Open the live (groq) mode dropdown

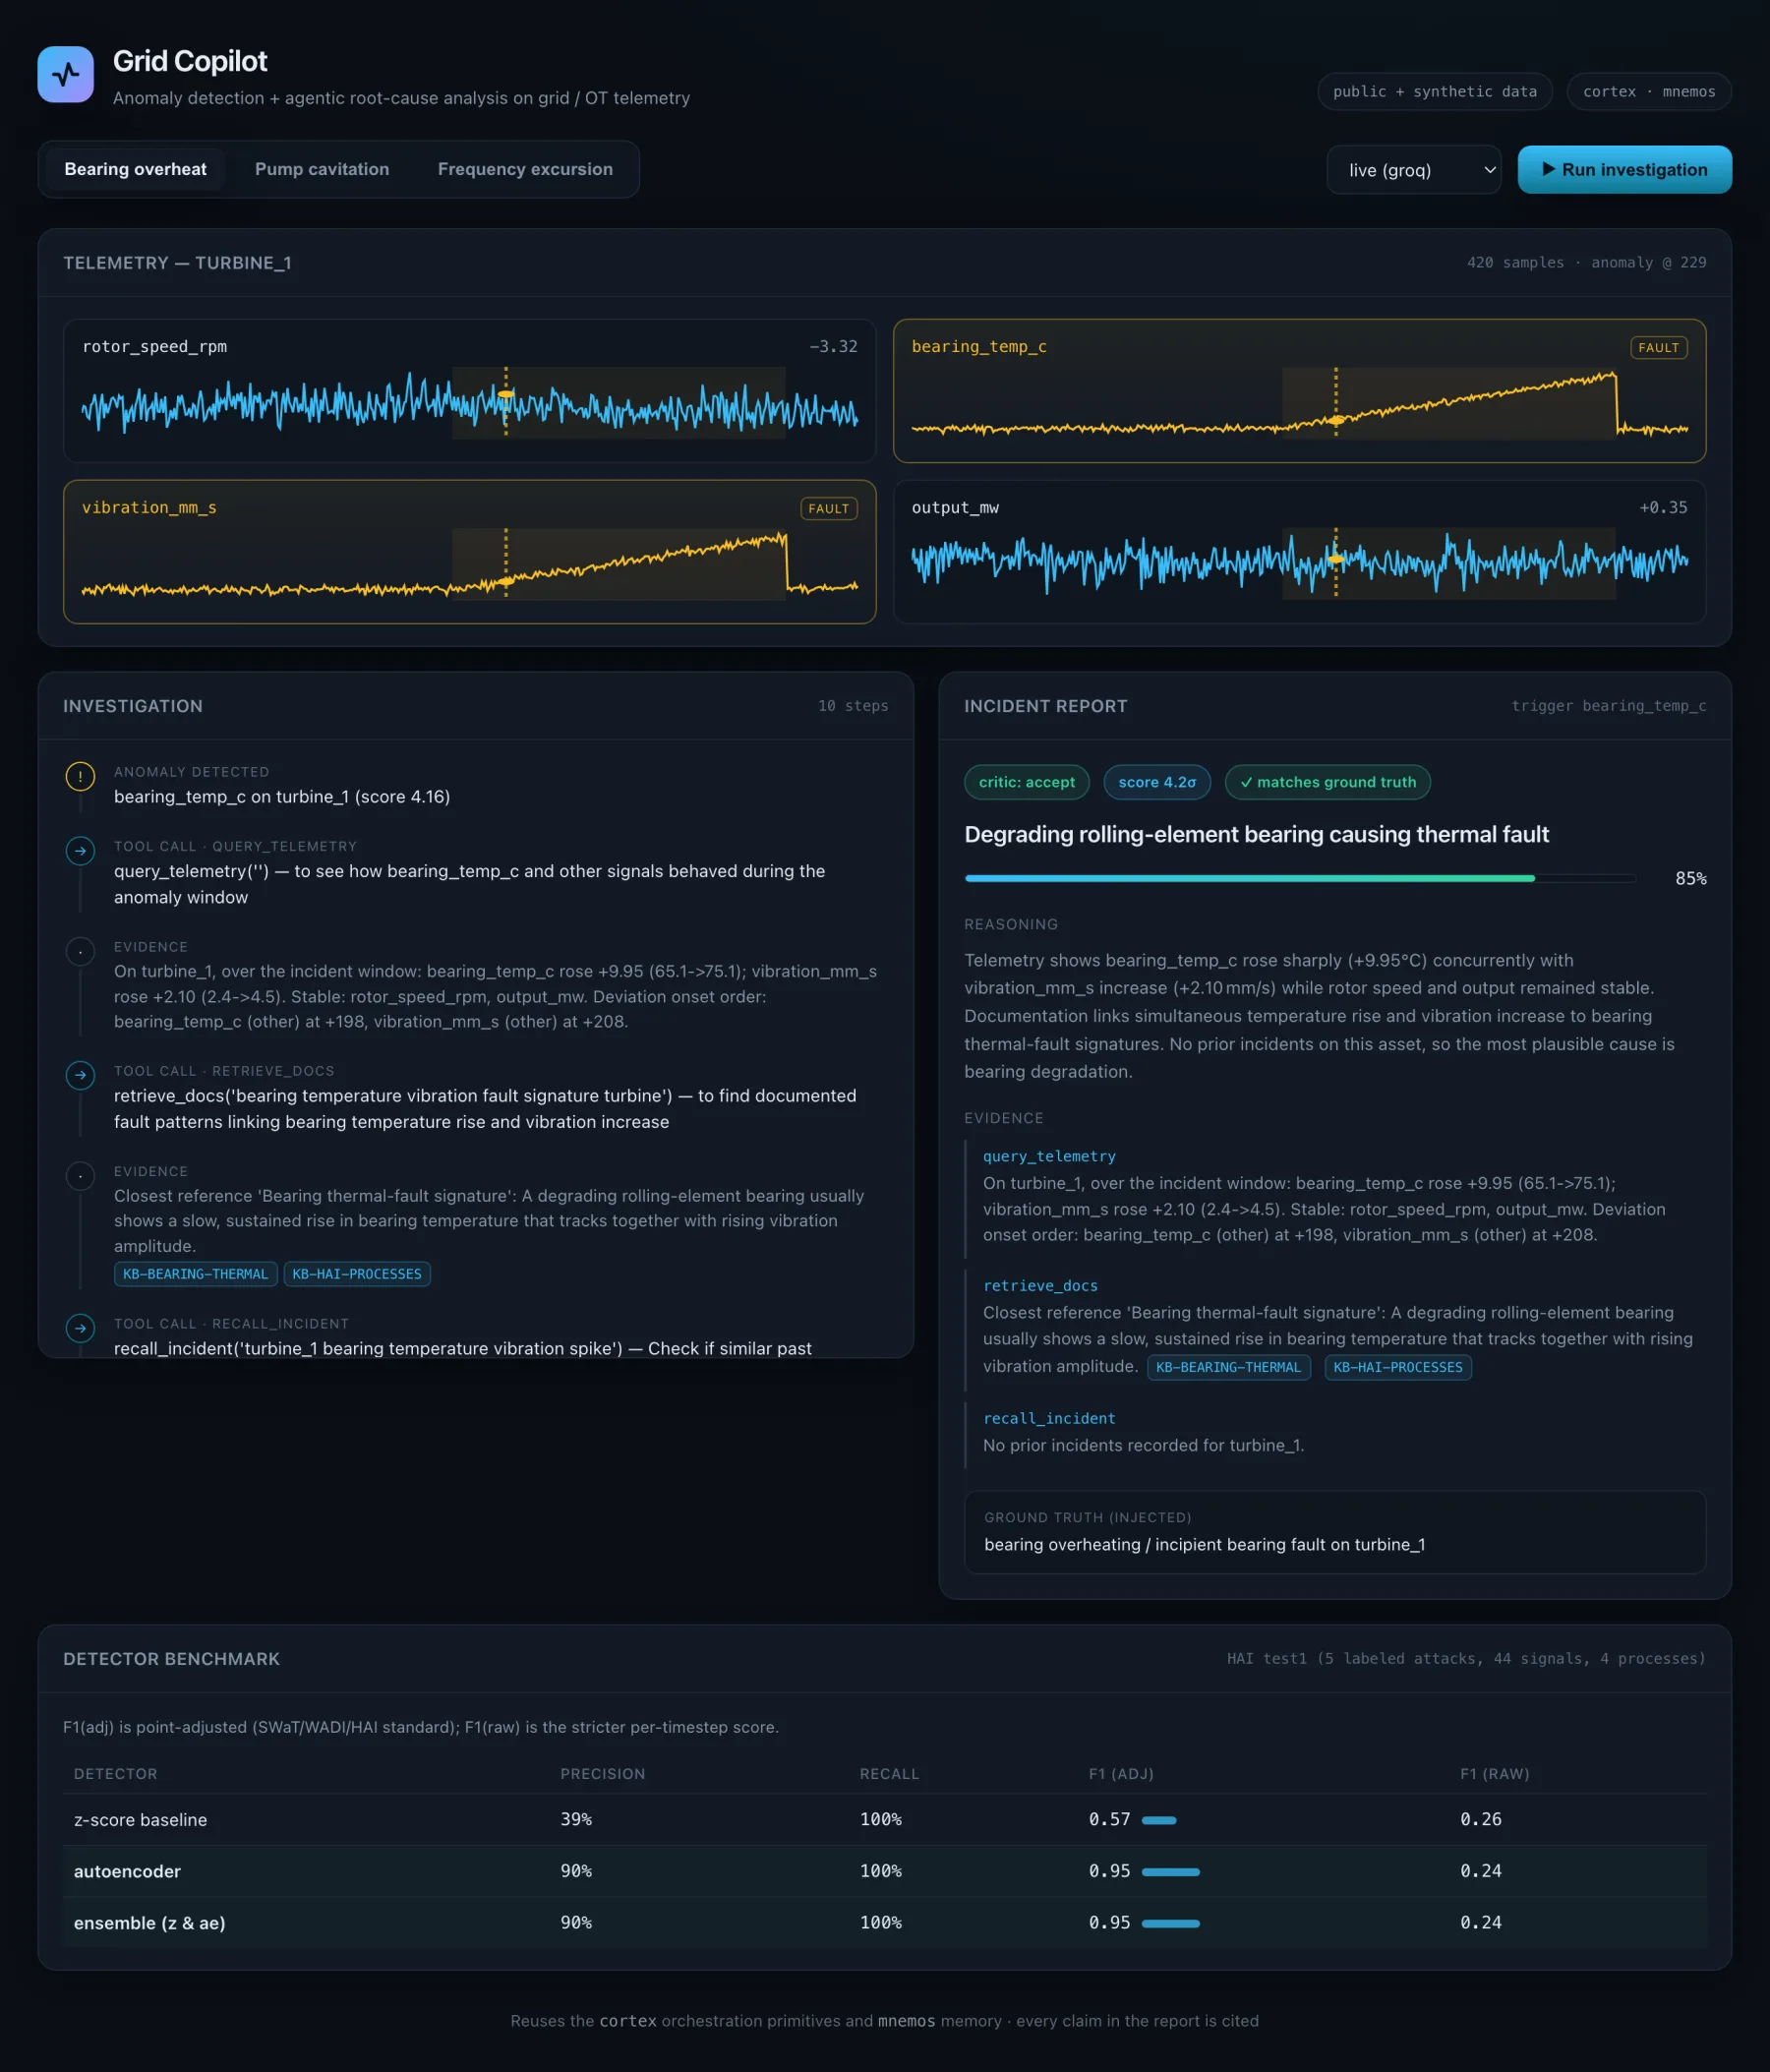pos(1413,170)
